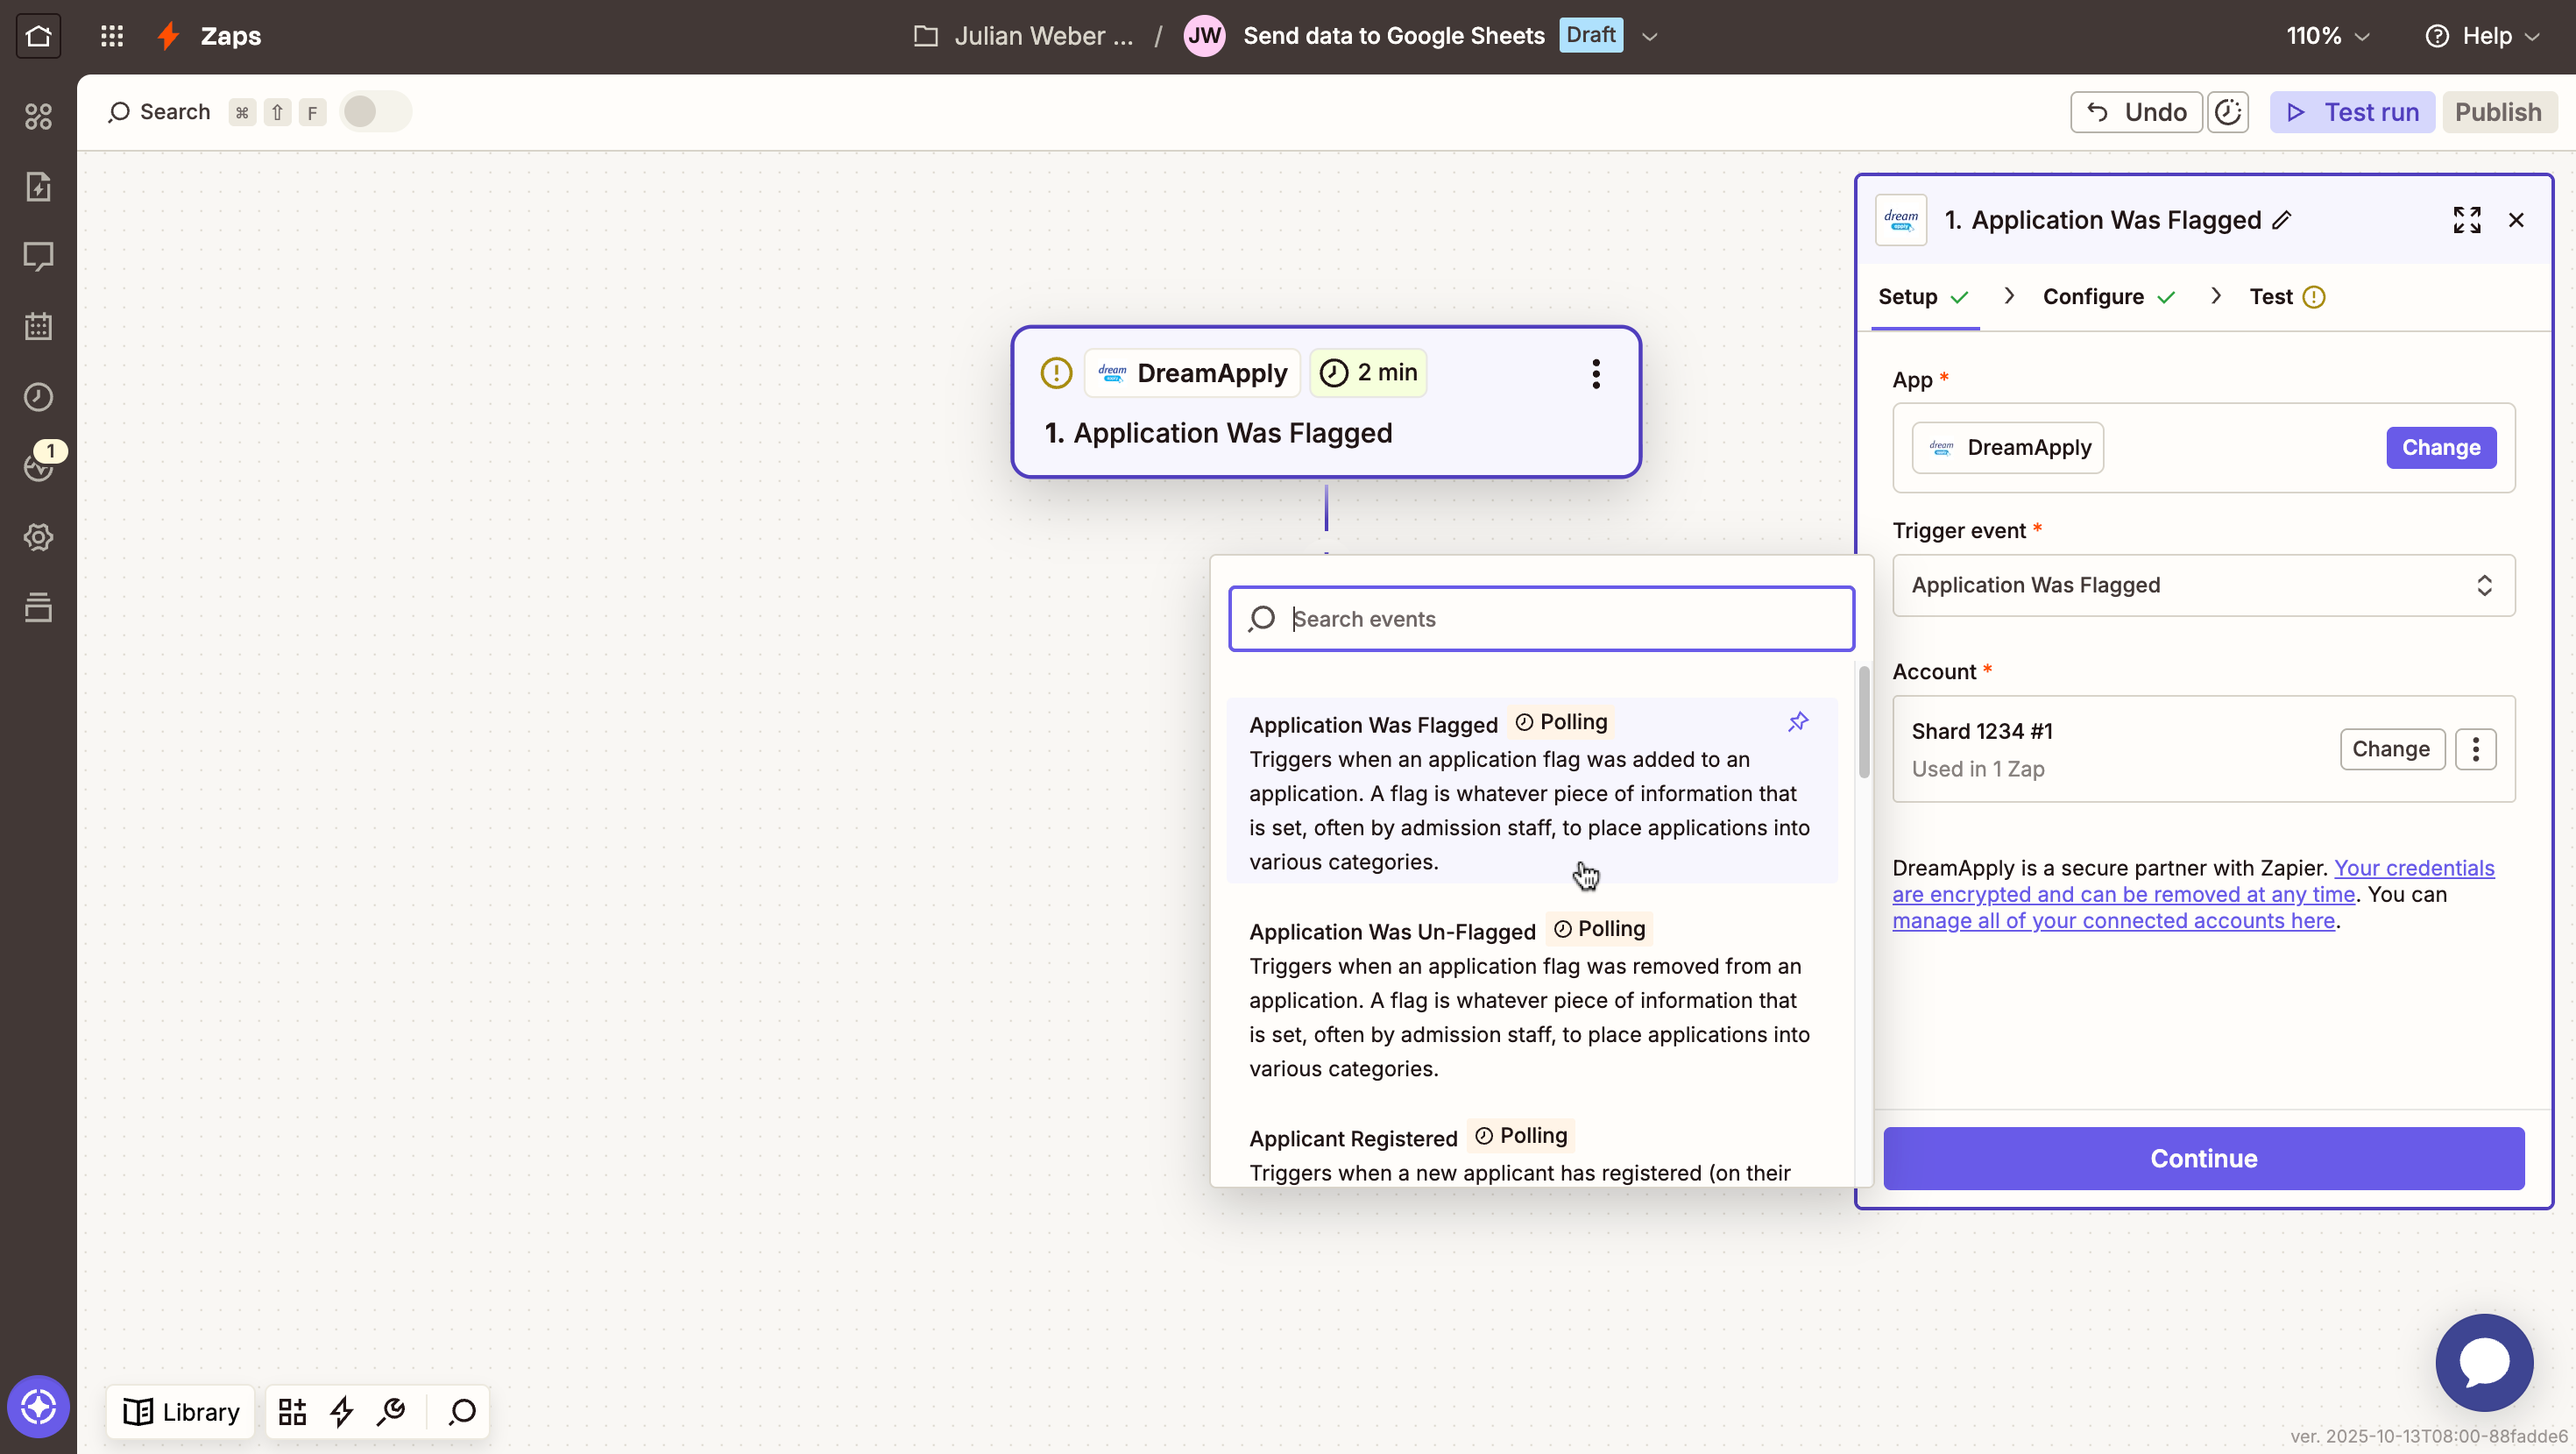Open 'manage all of your connected accounts here' link
The image size is (2576, 1454).
point(2113,921)
